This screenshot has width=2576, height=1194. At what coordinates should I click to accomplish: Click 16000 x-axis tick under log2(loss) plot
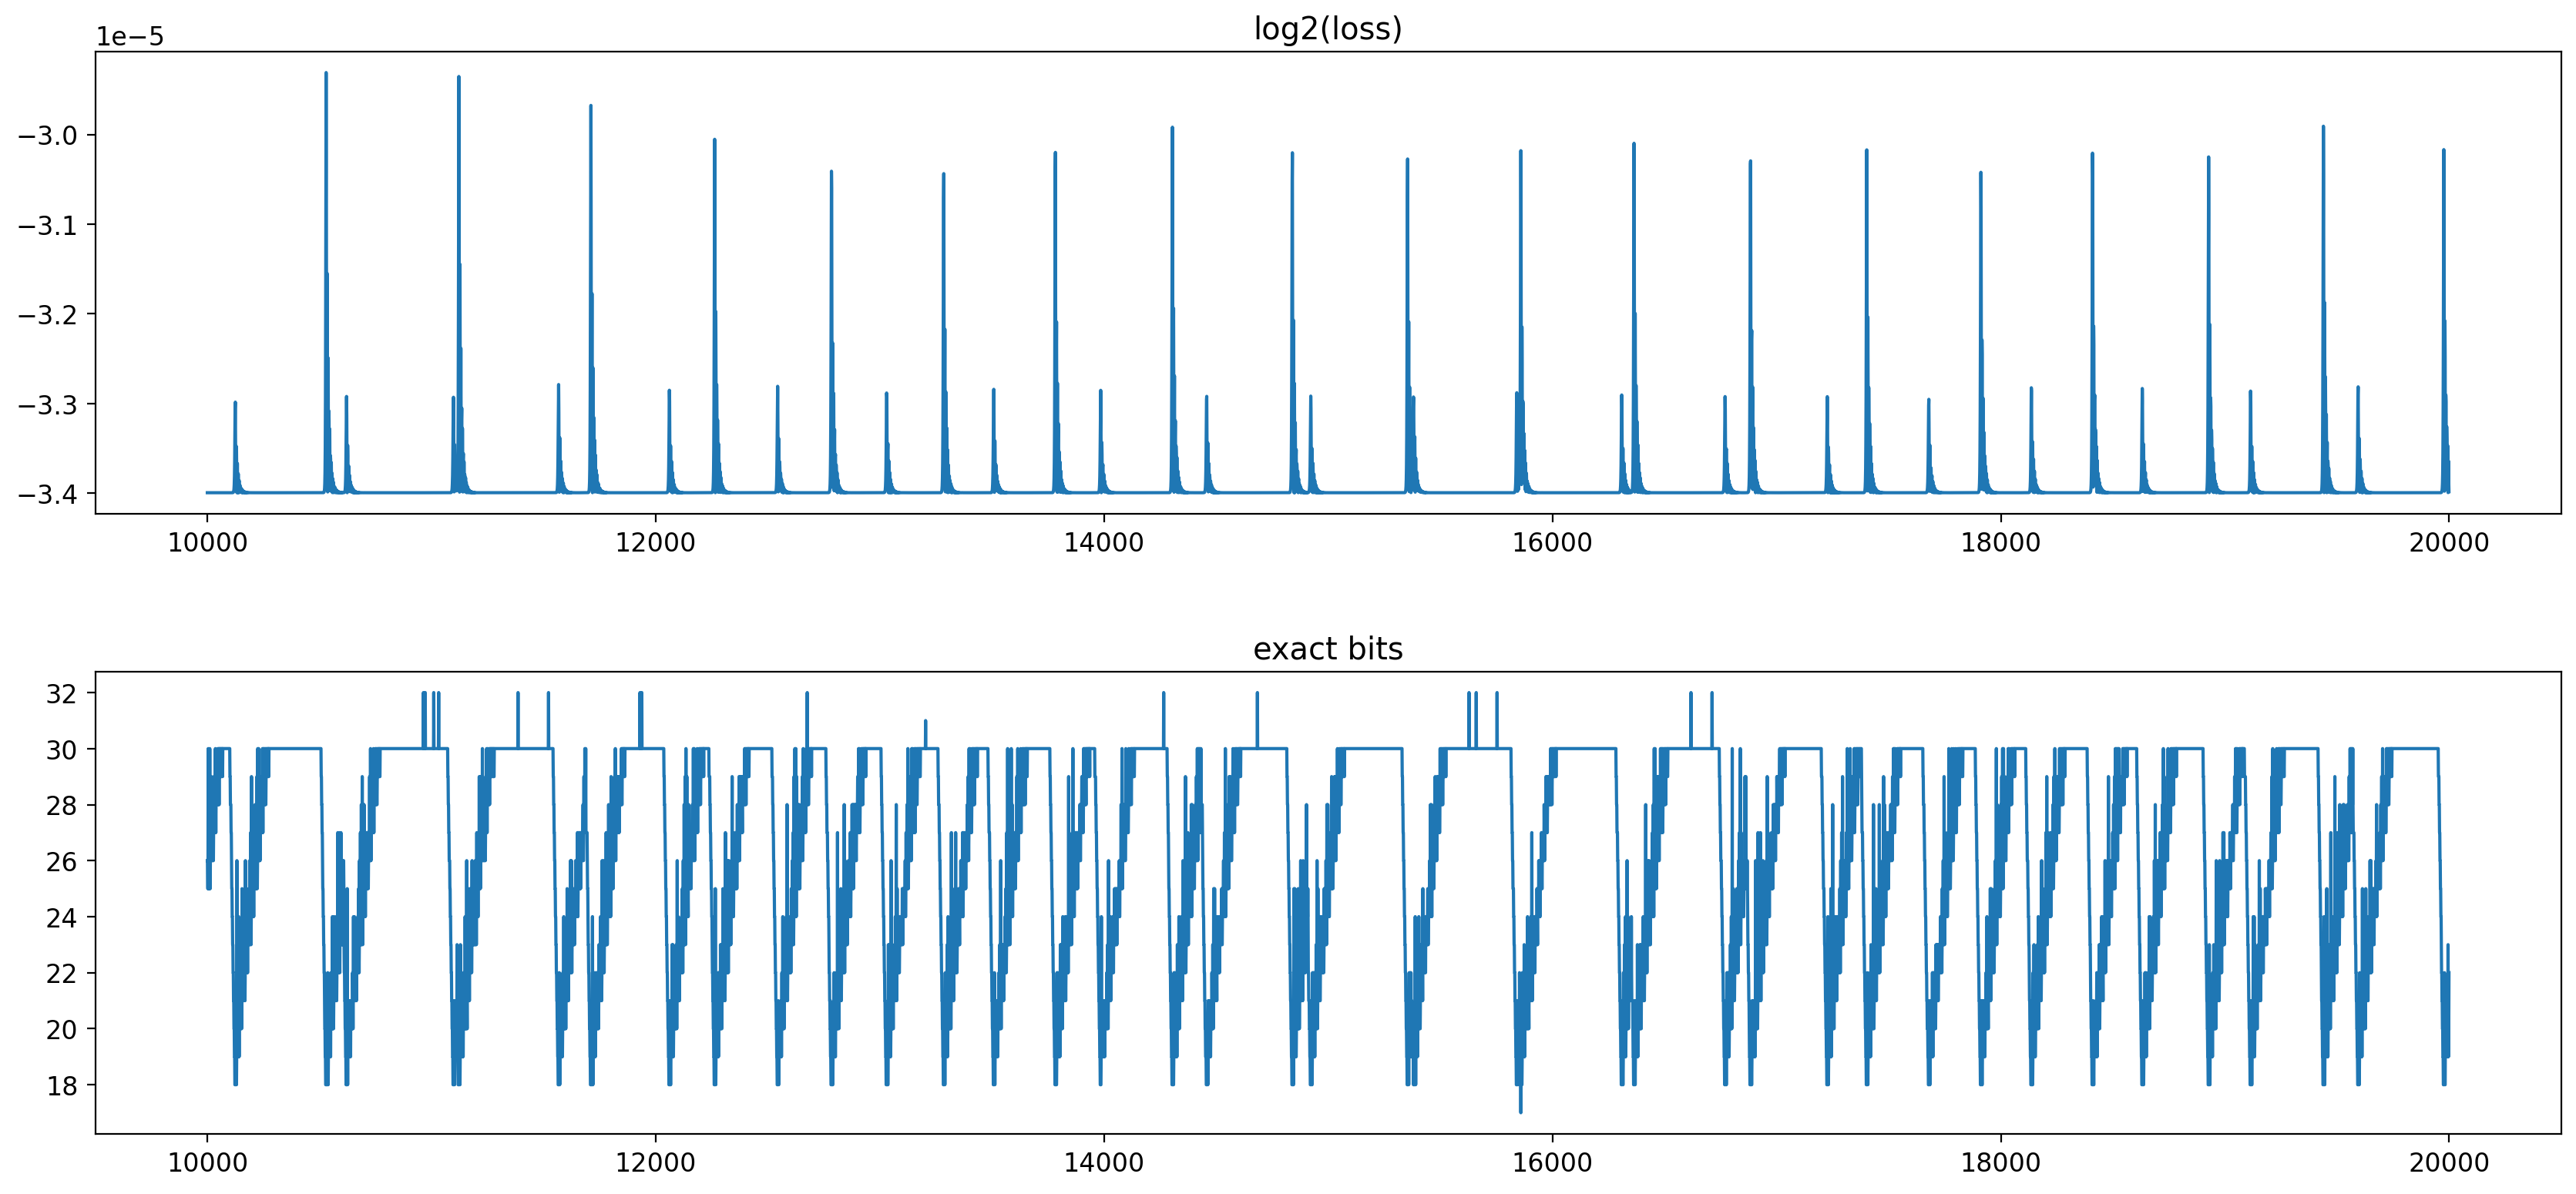(1551, 543)
